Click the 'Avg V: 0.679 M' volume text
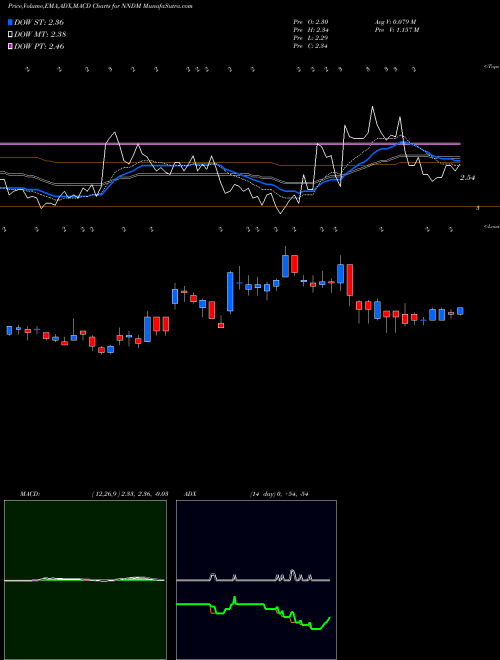 point(395,22)
